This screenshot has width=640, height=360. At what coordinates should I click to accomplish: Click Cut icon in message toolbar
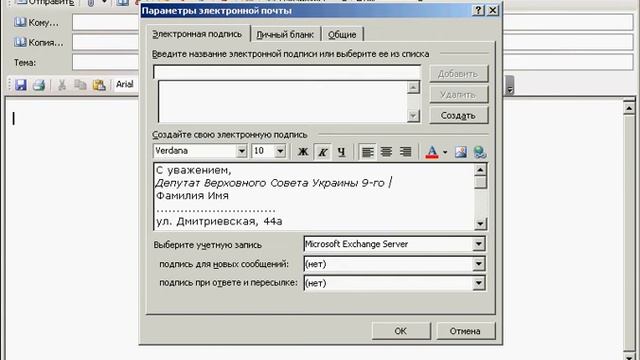(x=62, y=85)
